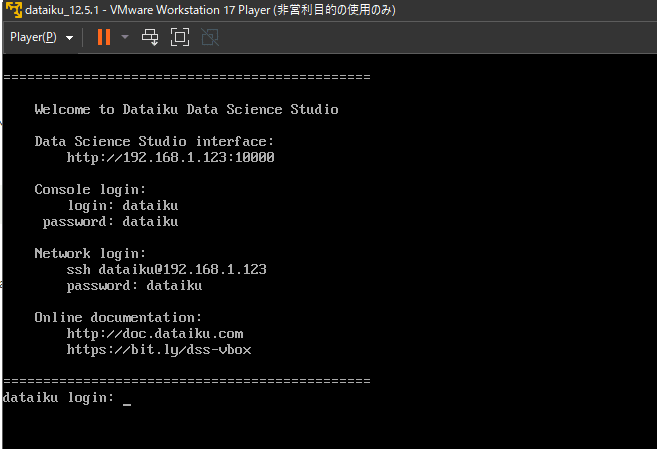Screen dimensions: 657x449
Task: Click the 'Data Science Studio interface:' text
Action: pyautogui.click(x=154, y=142)
